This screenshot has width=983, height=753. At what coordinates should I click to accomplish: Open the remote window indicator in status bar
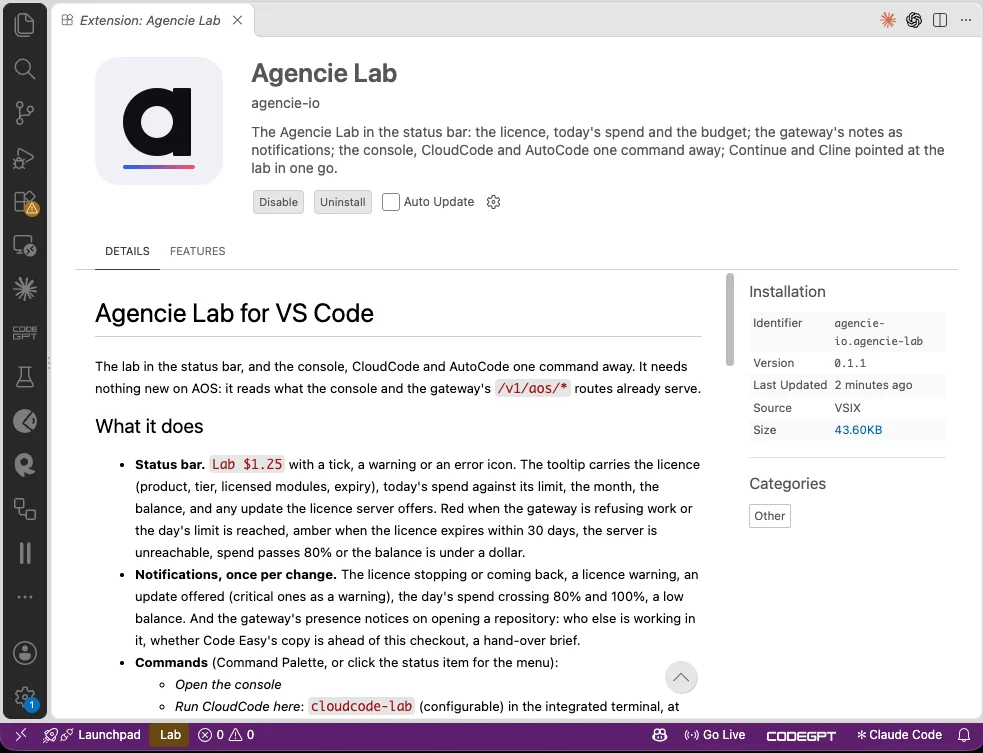(x=21, y=735)
